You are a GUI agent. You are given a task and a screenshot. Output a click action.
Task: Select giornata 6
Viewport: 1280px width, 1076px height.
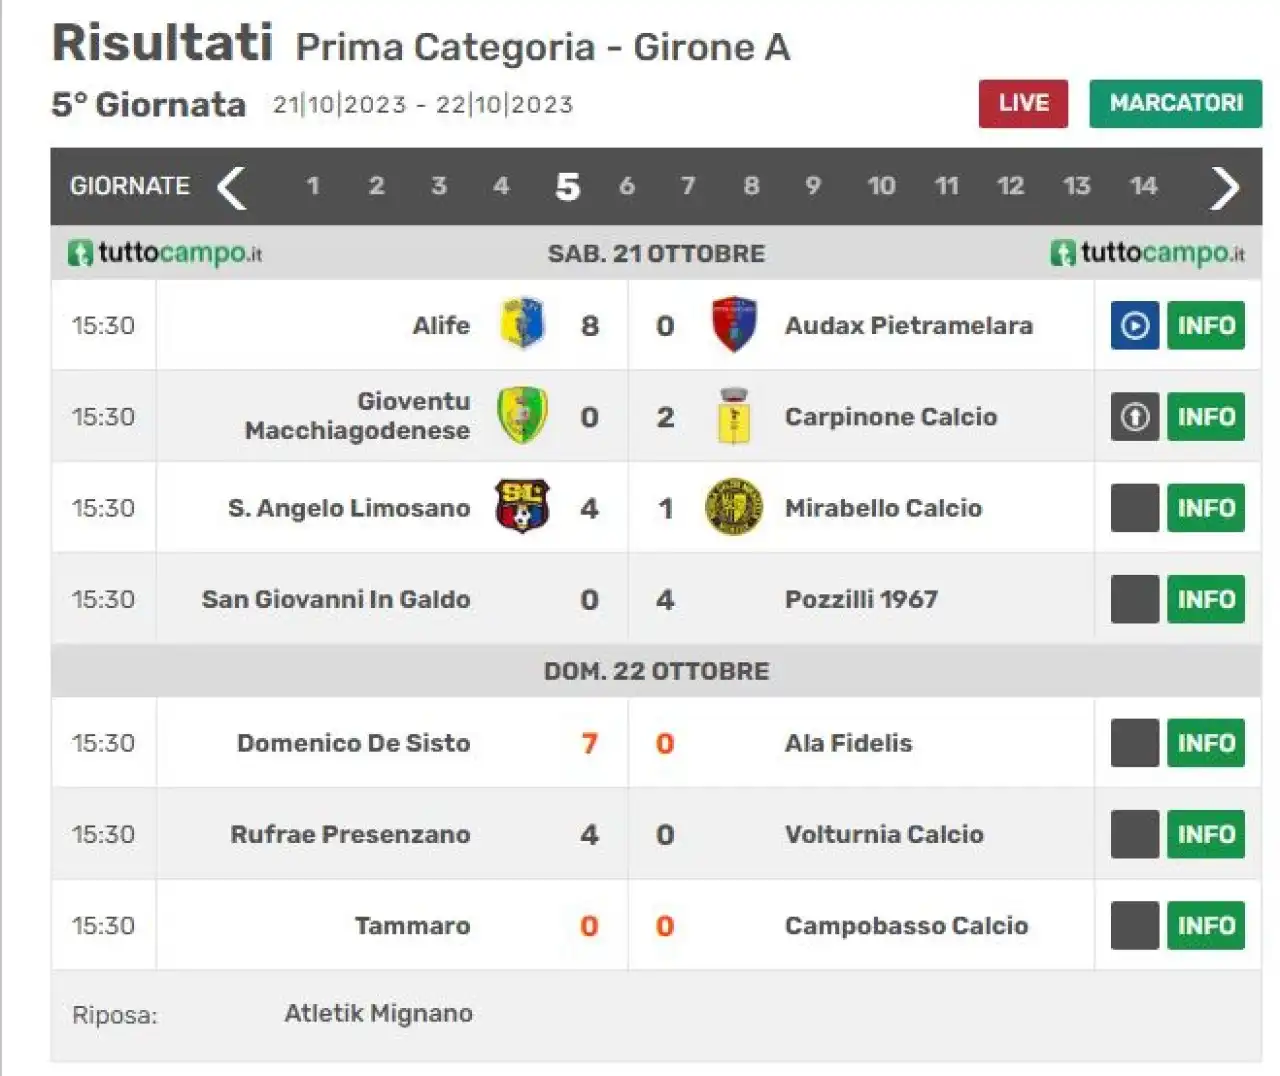(627, 186)
